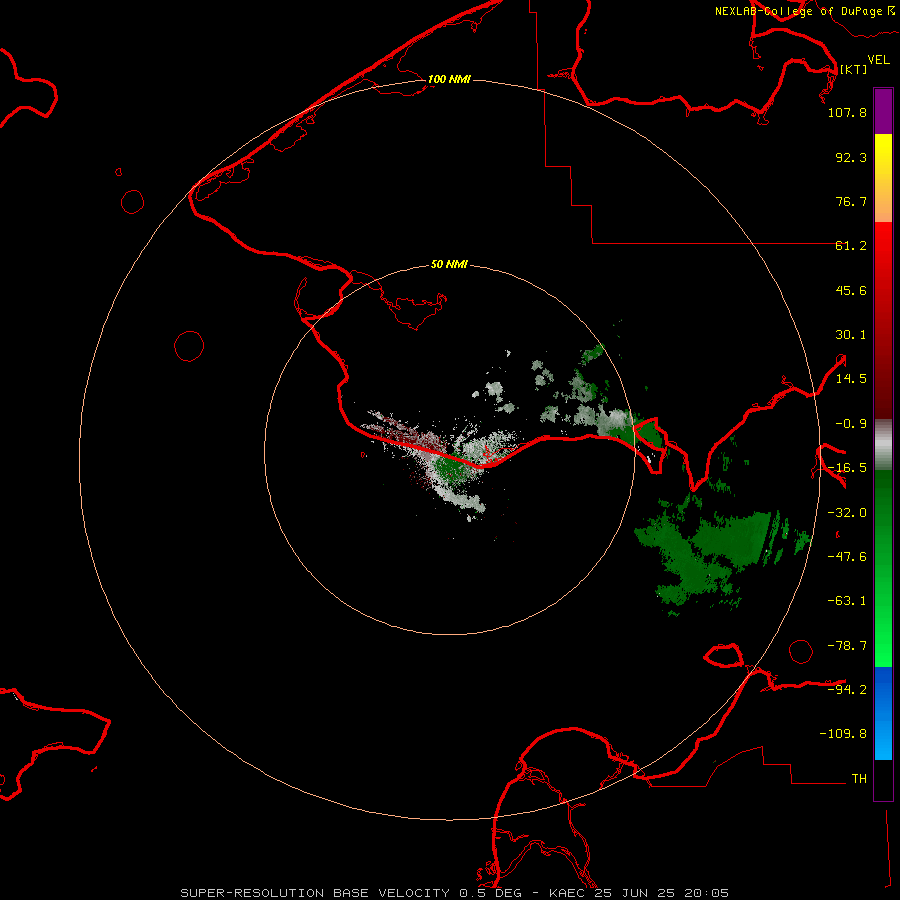The height and width of the screenshot is (900, 900).
Task: Click the -47.6 scale value
Action: pyautogui.click(x=847, y=557)
